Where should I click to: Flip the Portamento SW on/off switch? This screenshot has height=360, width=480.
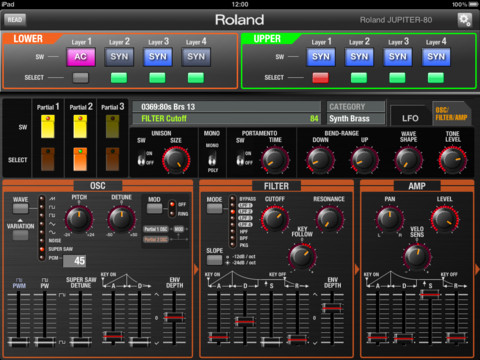coord(240,159)
